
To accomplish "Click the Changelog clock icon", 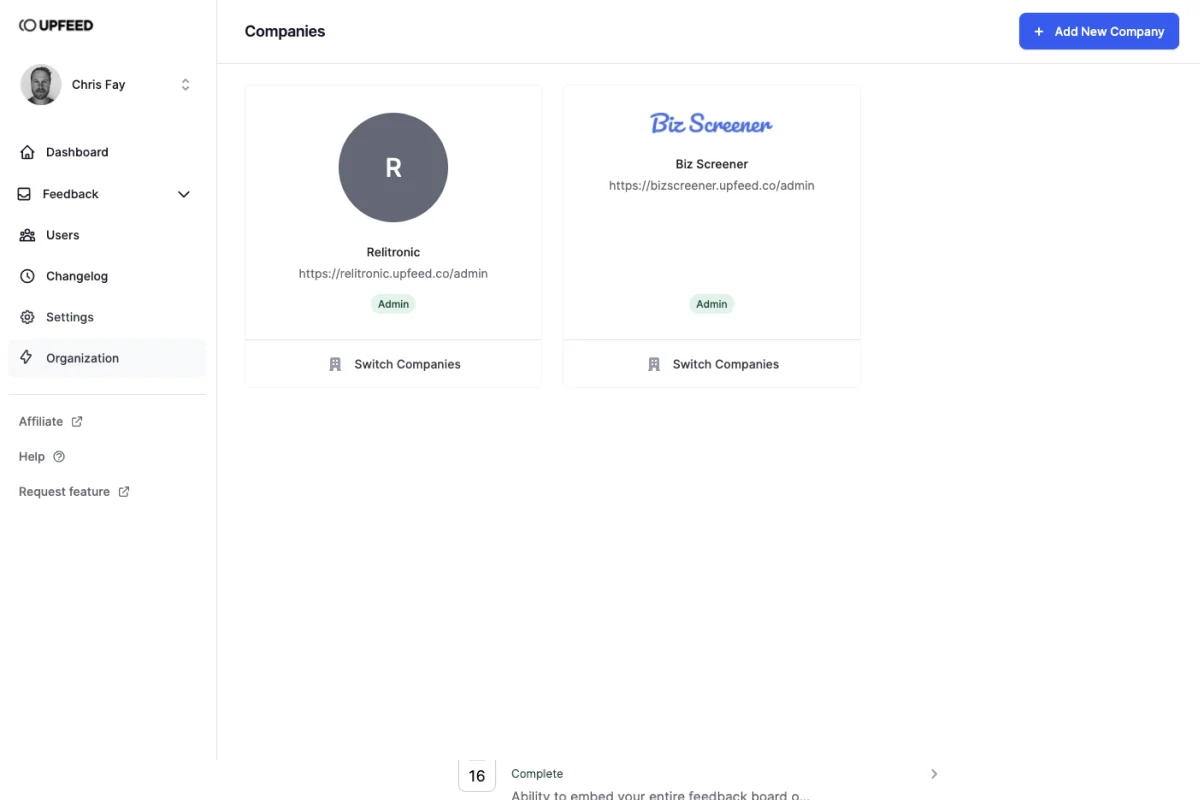I will coord(27,276).
